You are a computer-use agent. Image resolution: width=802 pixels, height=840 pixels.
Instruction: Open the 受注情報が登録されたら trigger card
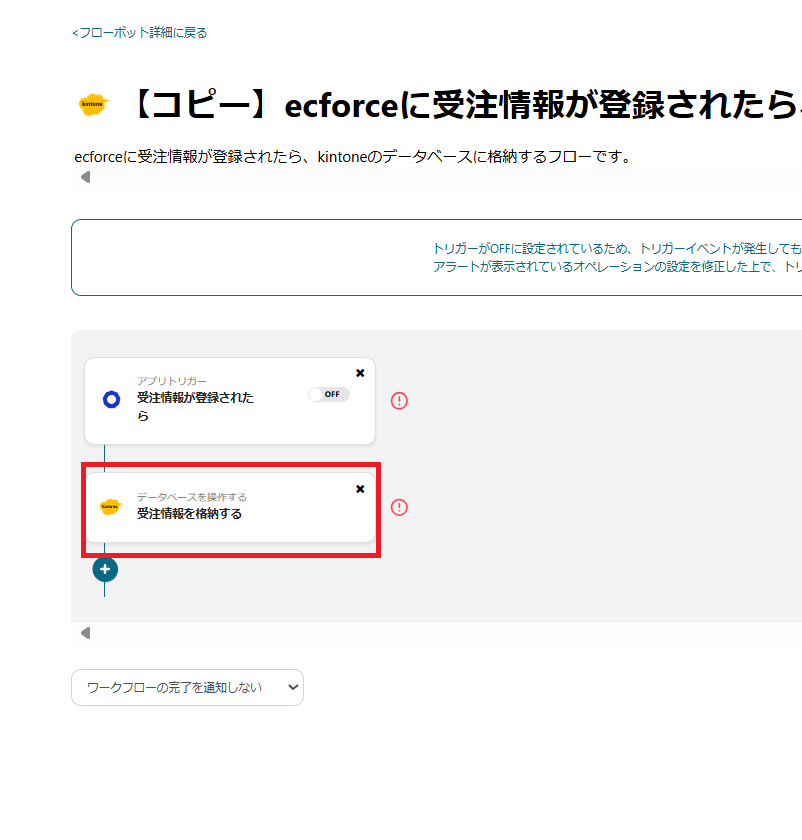pos(230,401)
